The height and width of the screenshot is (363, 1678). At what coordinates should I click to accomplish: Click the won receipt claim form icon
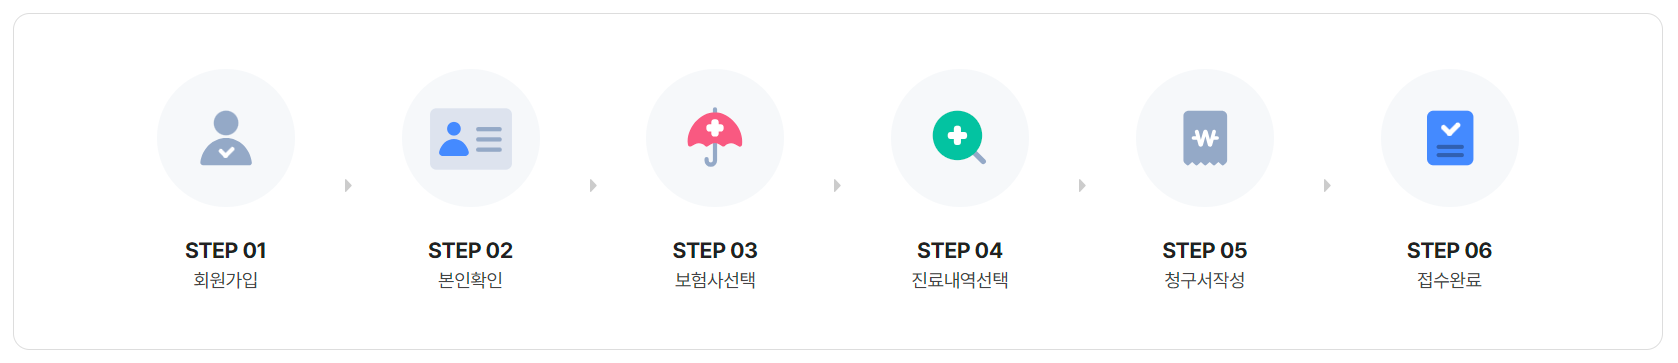[1205, 138]
